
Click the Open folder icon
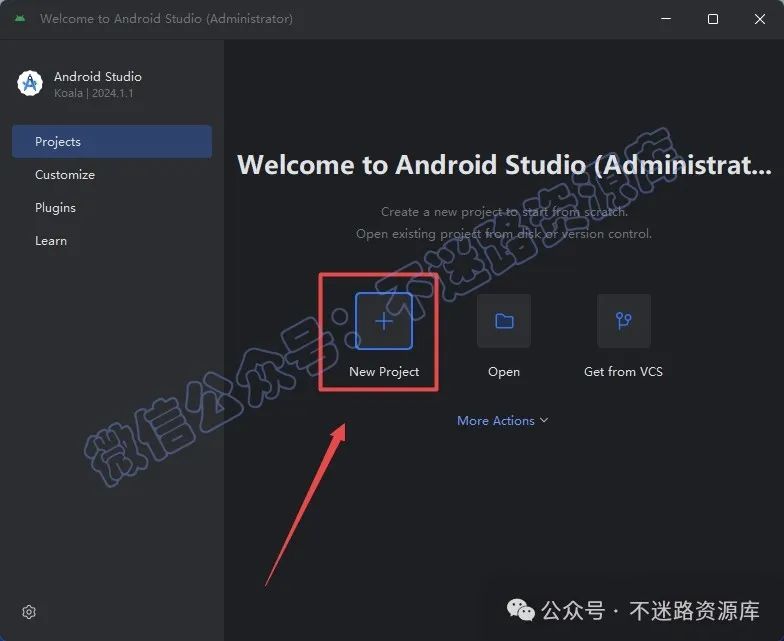(x=504, y=321)
